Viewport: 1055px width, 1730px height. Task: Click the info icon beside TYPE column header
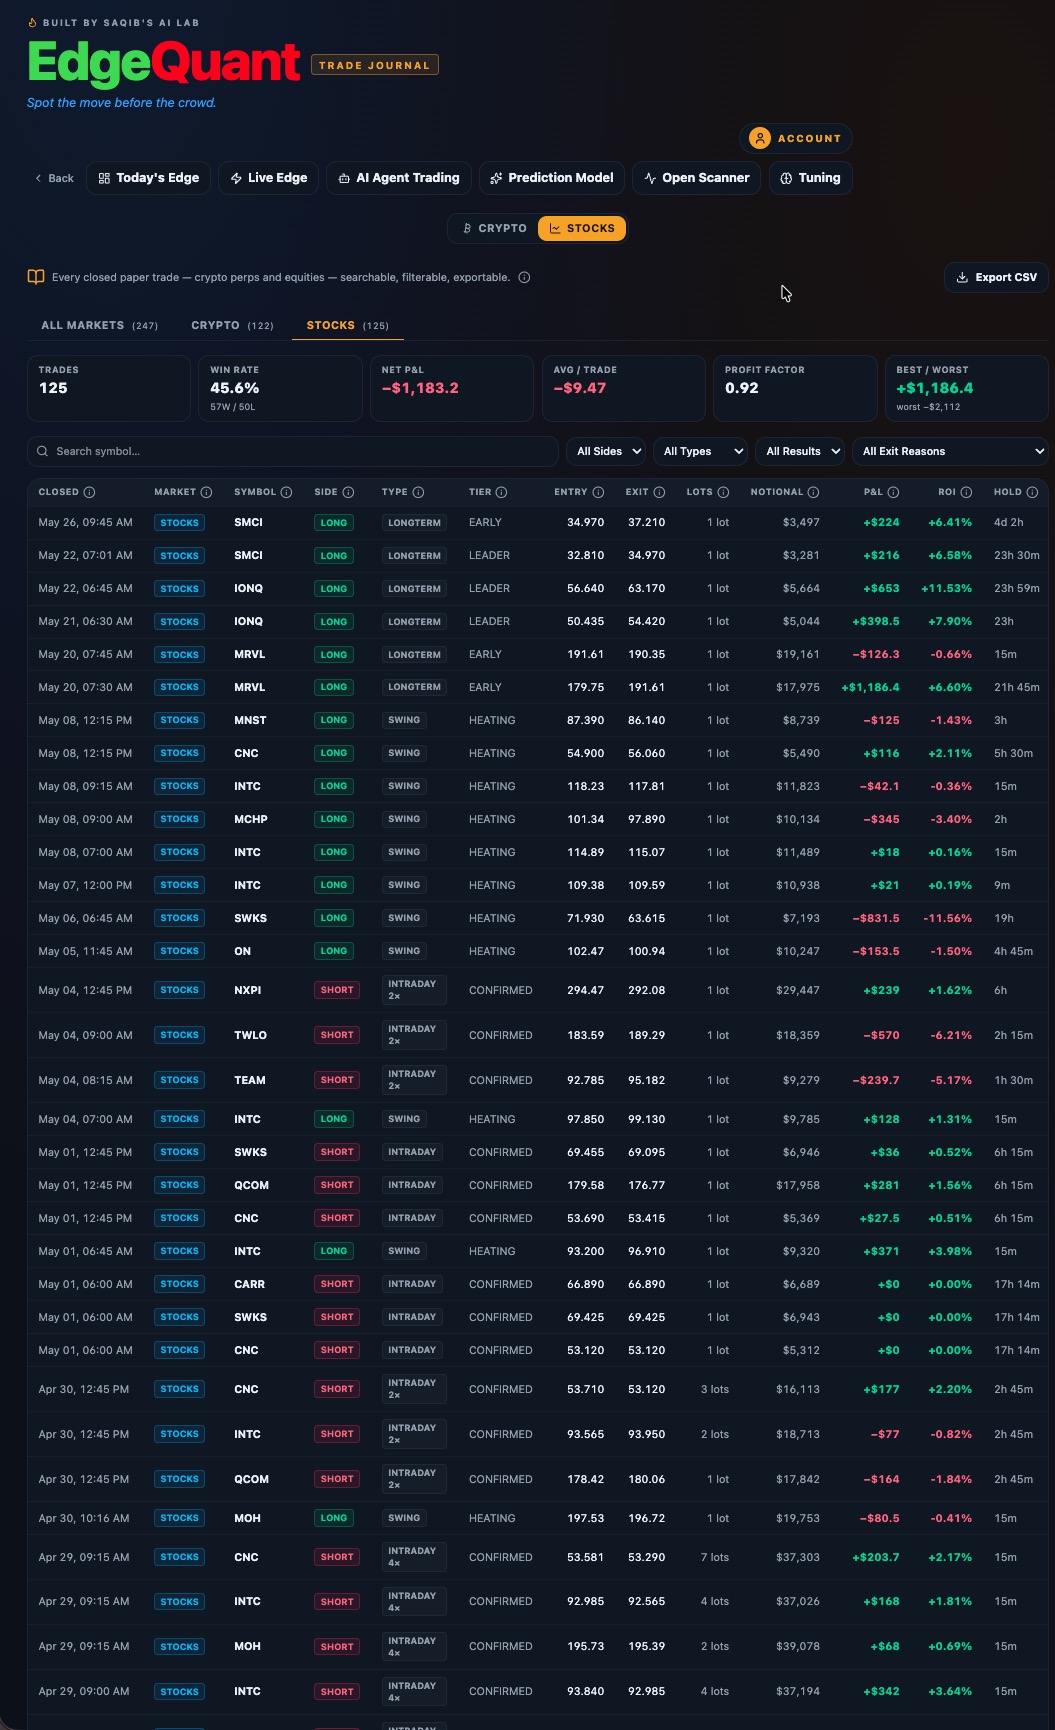418,492
